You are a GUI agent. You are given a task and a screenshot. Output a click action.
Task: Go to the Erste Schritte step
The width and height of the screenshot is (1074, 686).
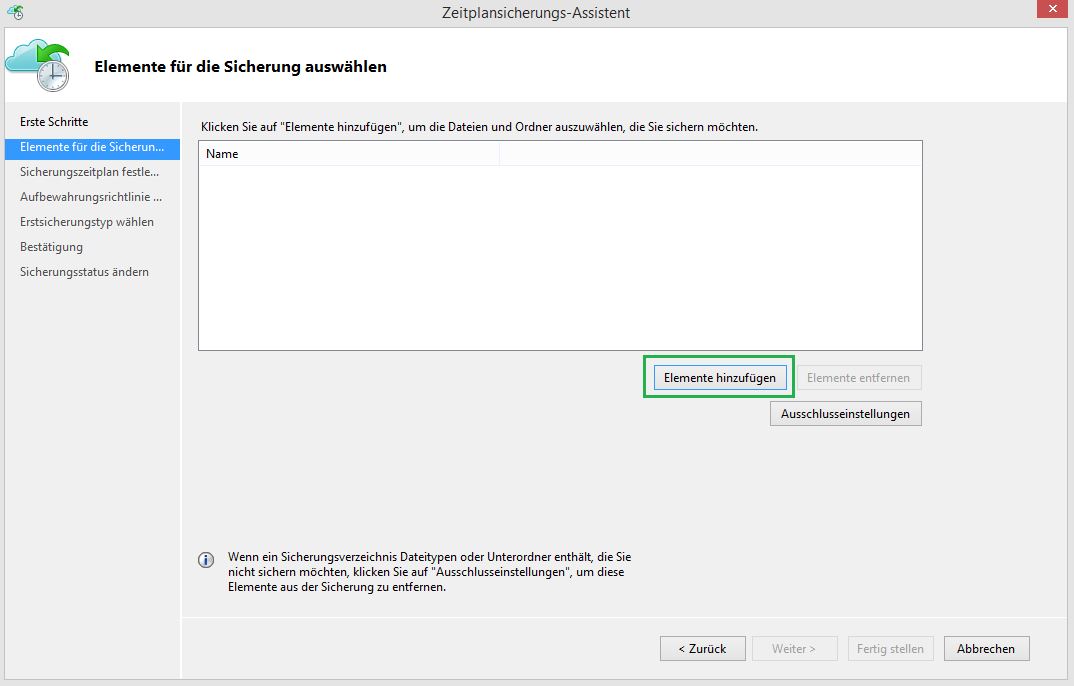54,122
